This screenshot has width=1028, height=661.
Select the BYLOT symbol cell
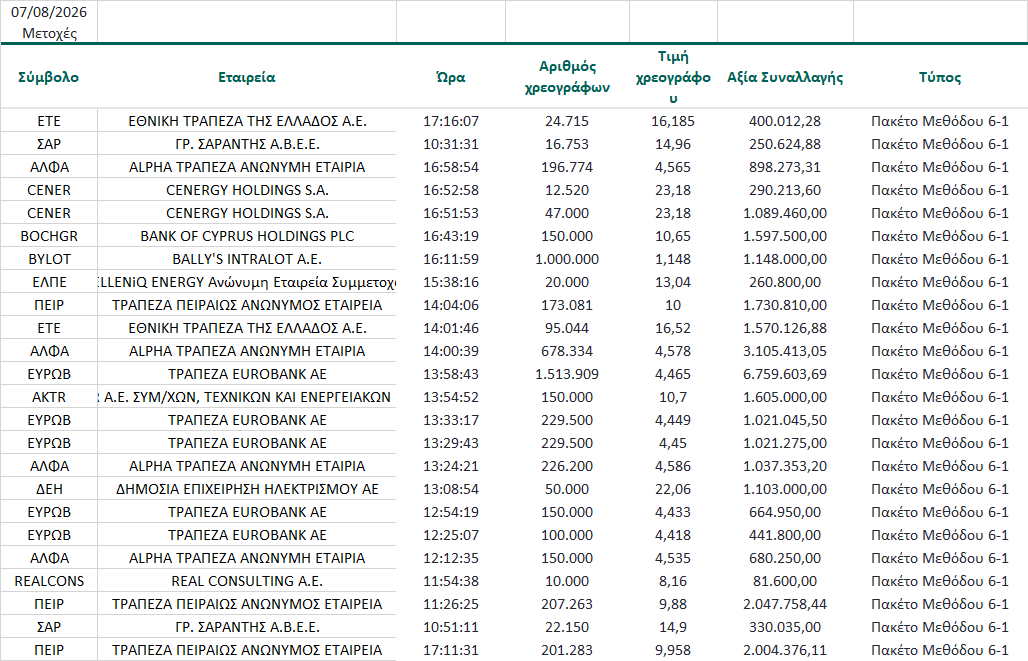pos(49,259)
